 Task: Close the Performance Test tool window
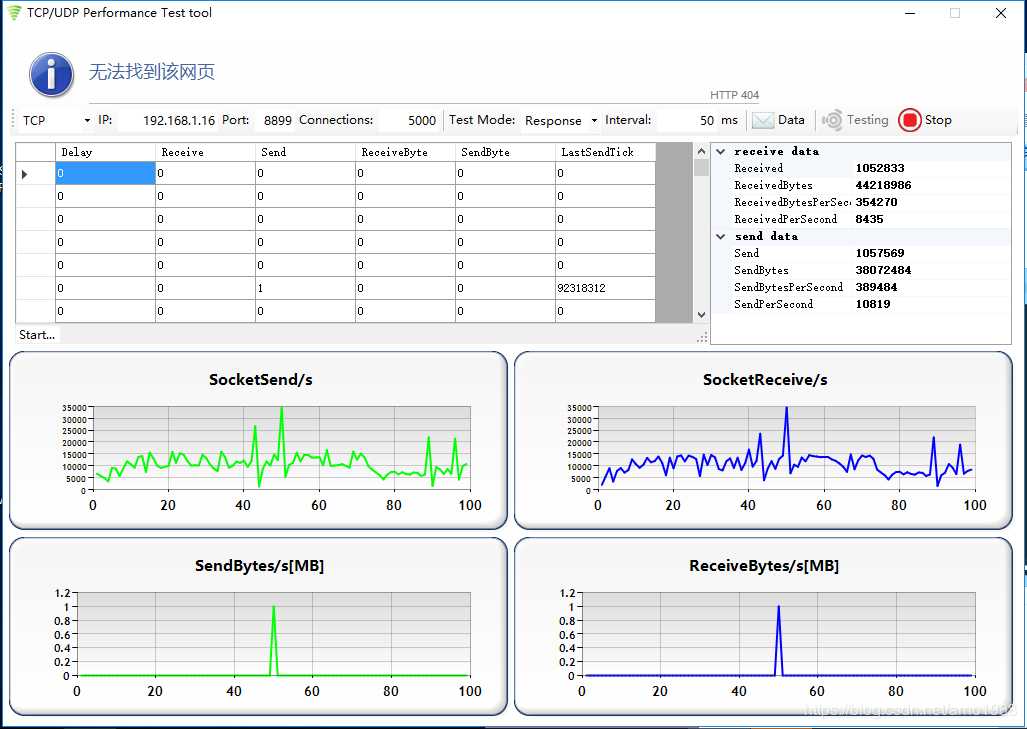[1001, 13]
